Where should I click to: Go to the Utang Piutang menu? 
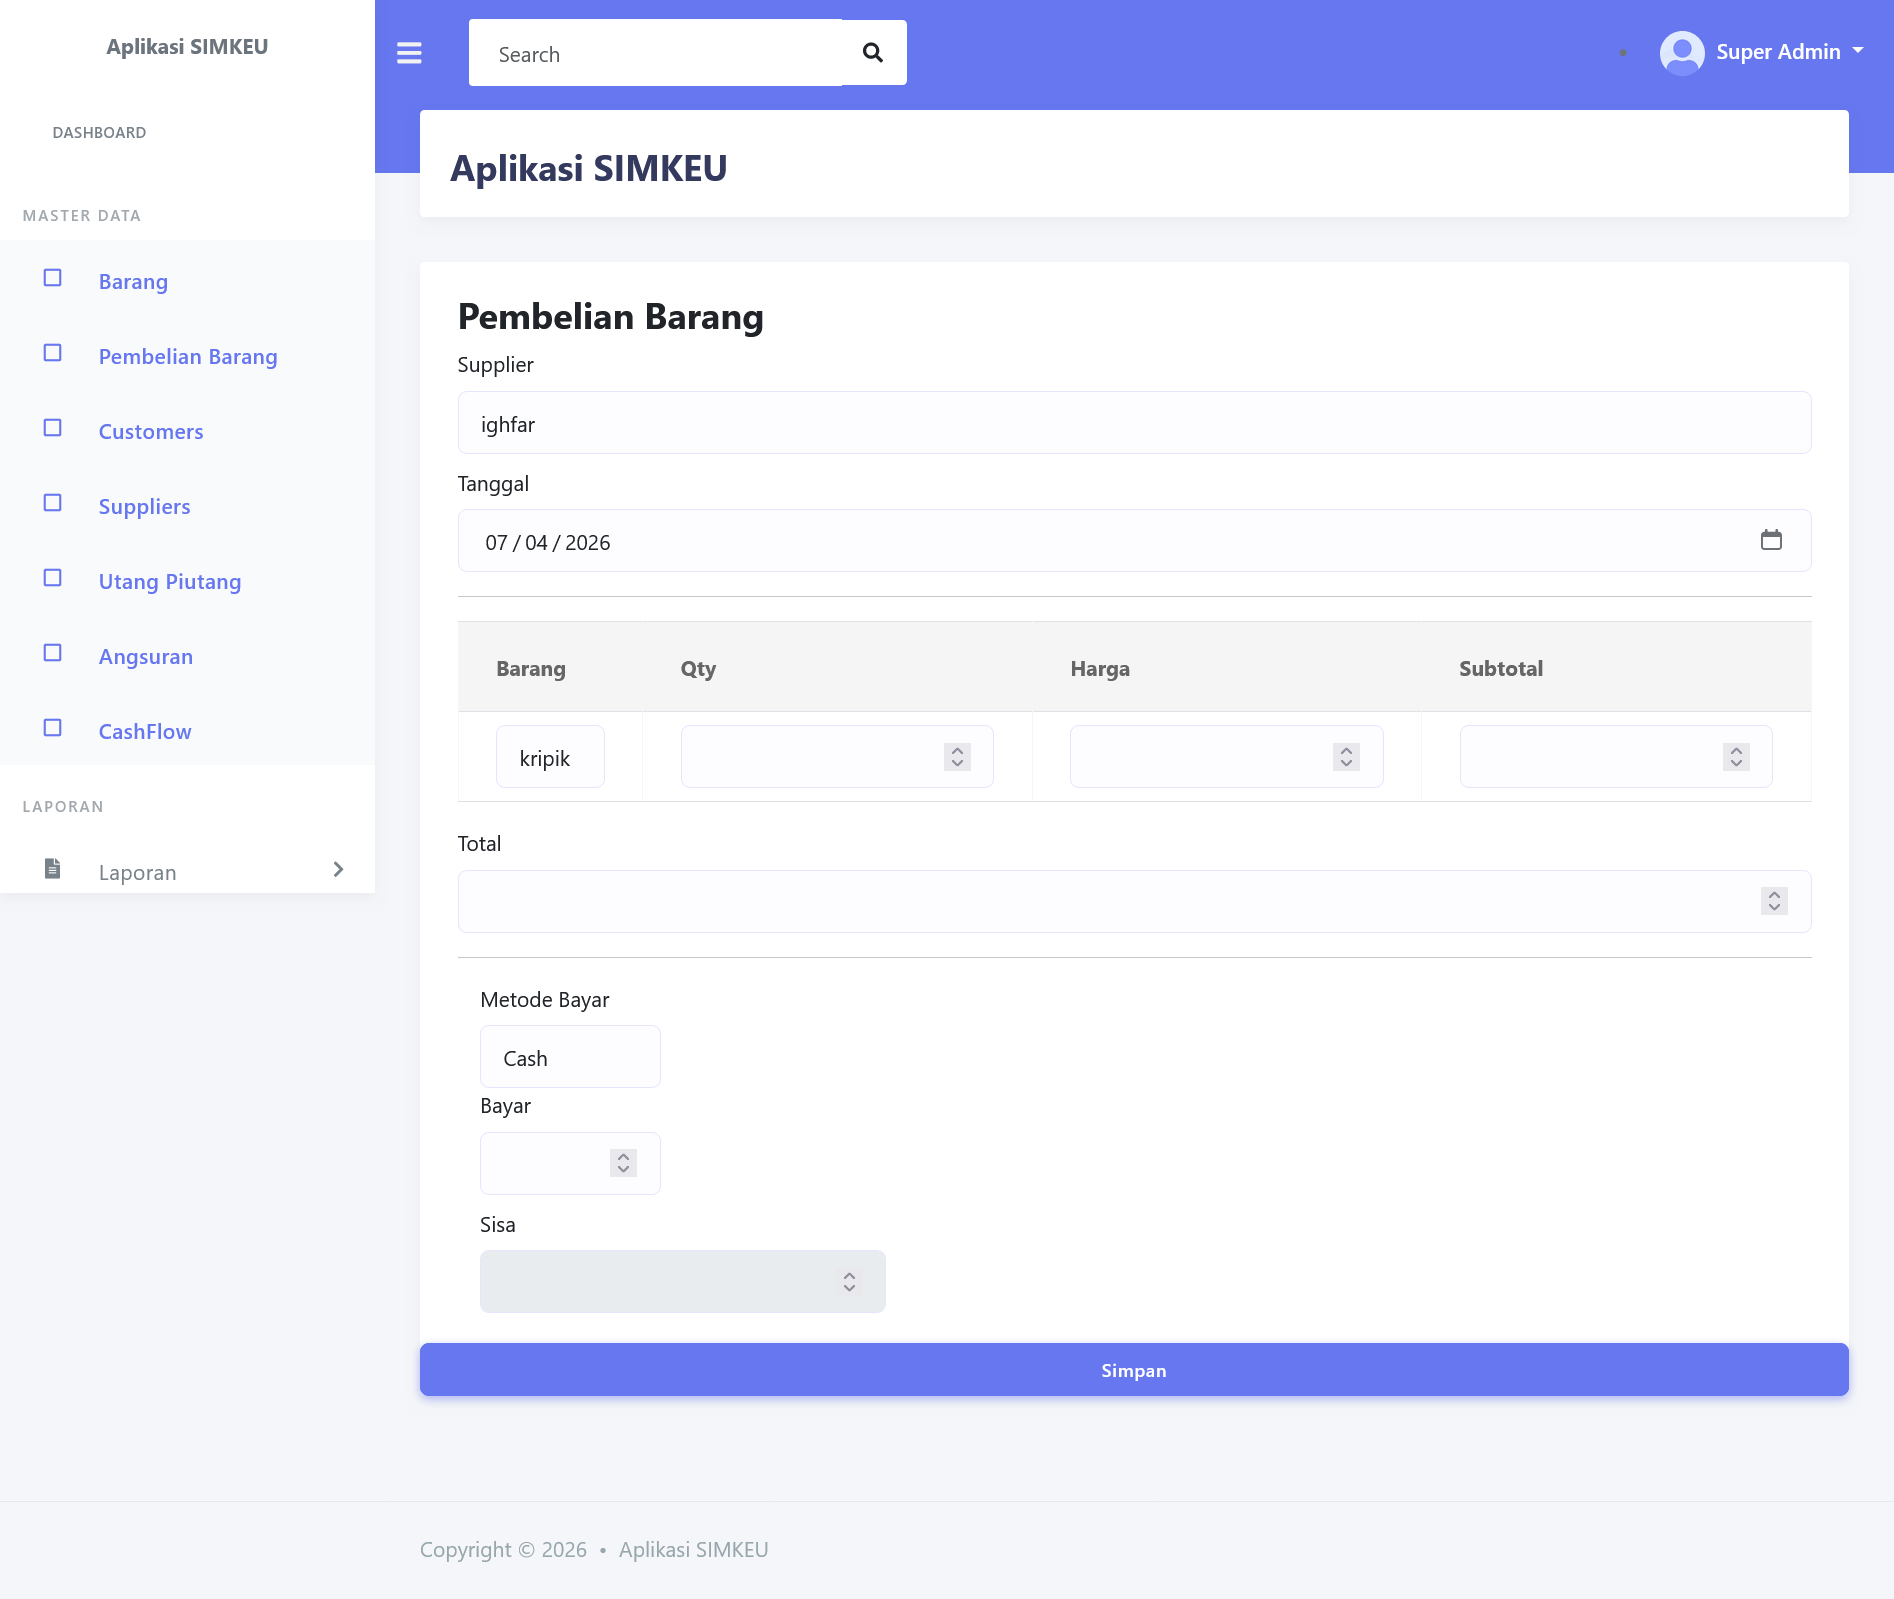click(x=170, y=582)
